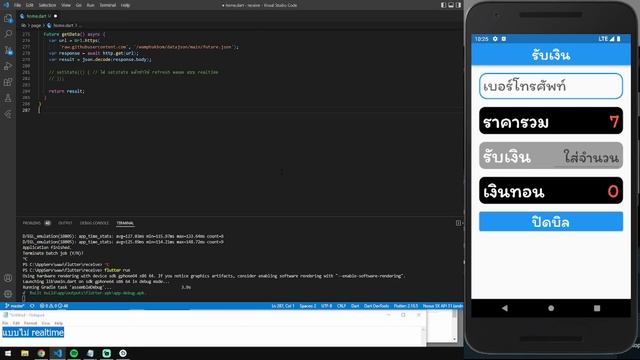Image resolution: width=640 pixels, height=360 pixels.
Task: Open the Selection menu in VS Code
Action: tap(47, 5)
